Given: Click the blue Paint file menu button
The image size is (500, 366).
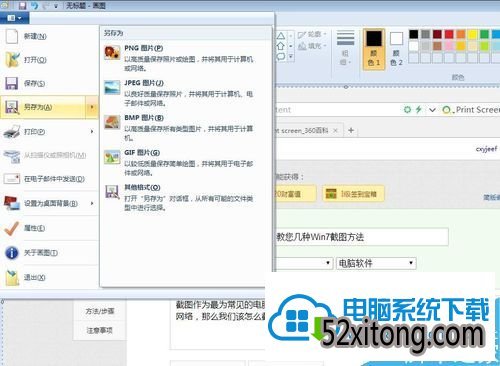Looking at the screenshot, I should (14, 18).
